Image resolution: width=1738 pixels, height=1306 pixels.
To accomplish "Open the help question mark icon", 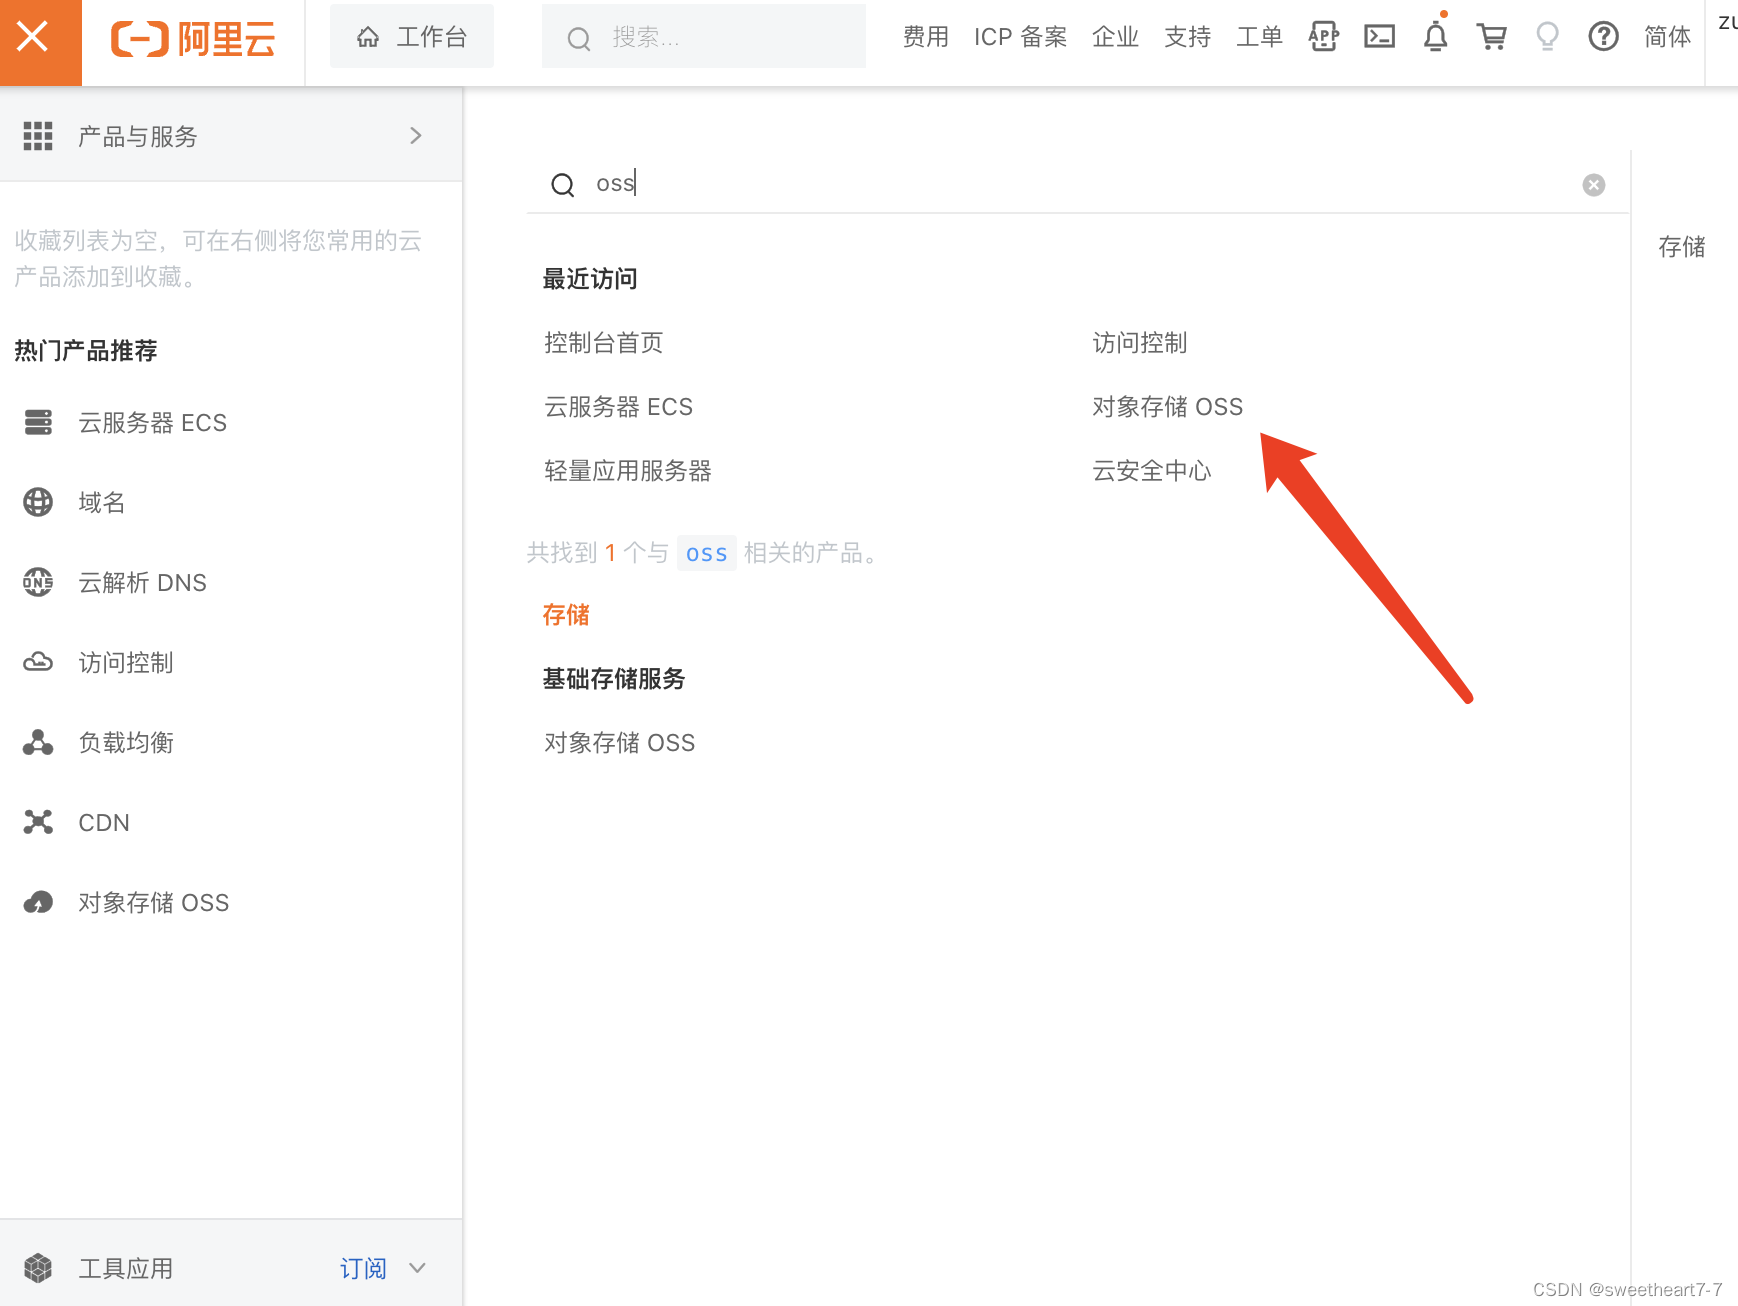I will pyautogui.click(x=1604, y=37).
